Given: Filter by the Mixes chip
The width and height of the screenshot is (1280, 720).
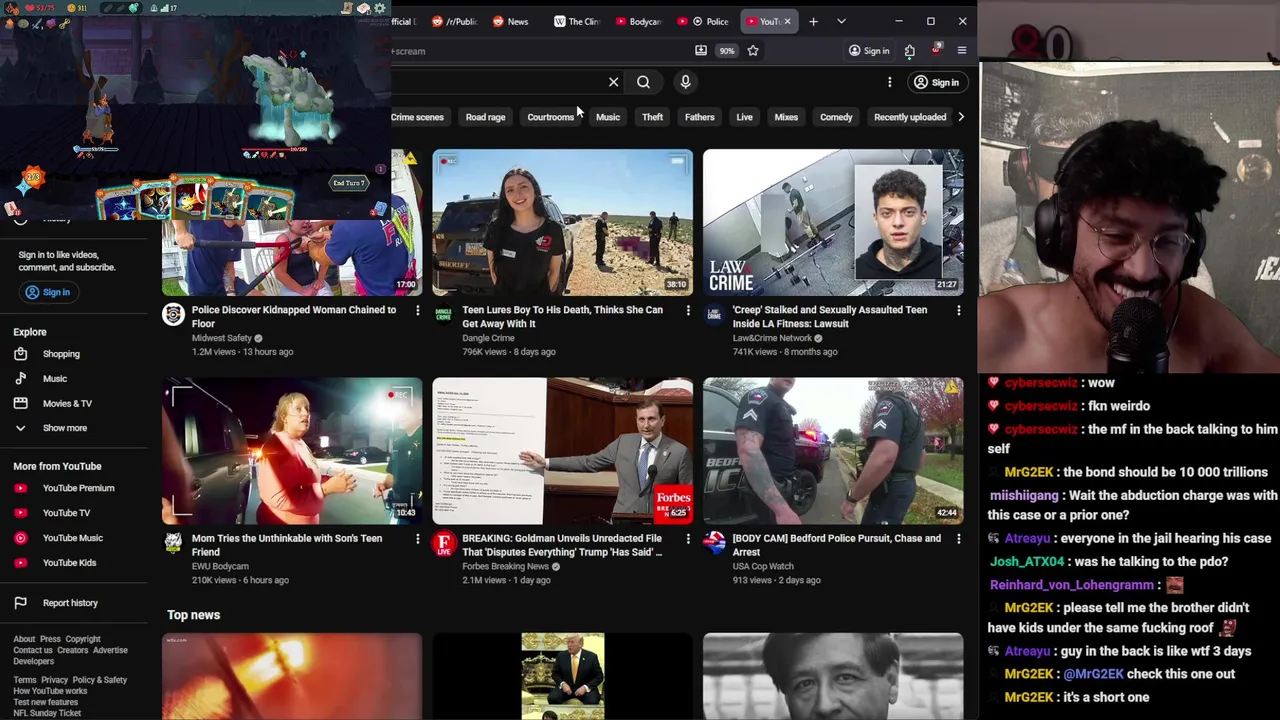Looking at the screenshot, I should click(x=786, y=117).
